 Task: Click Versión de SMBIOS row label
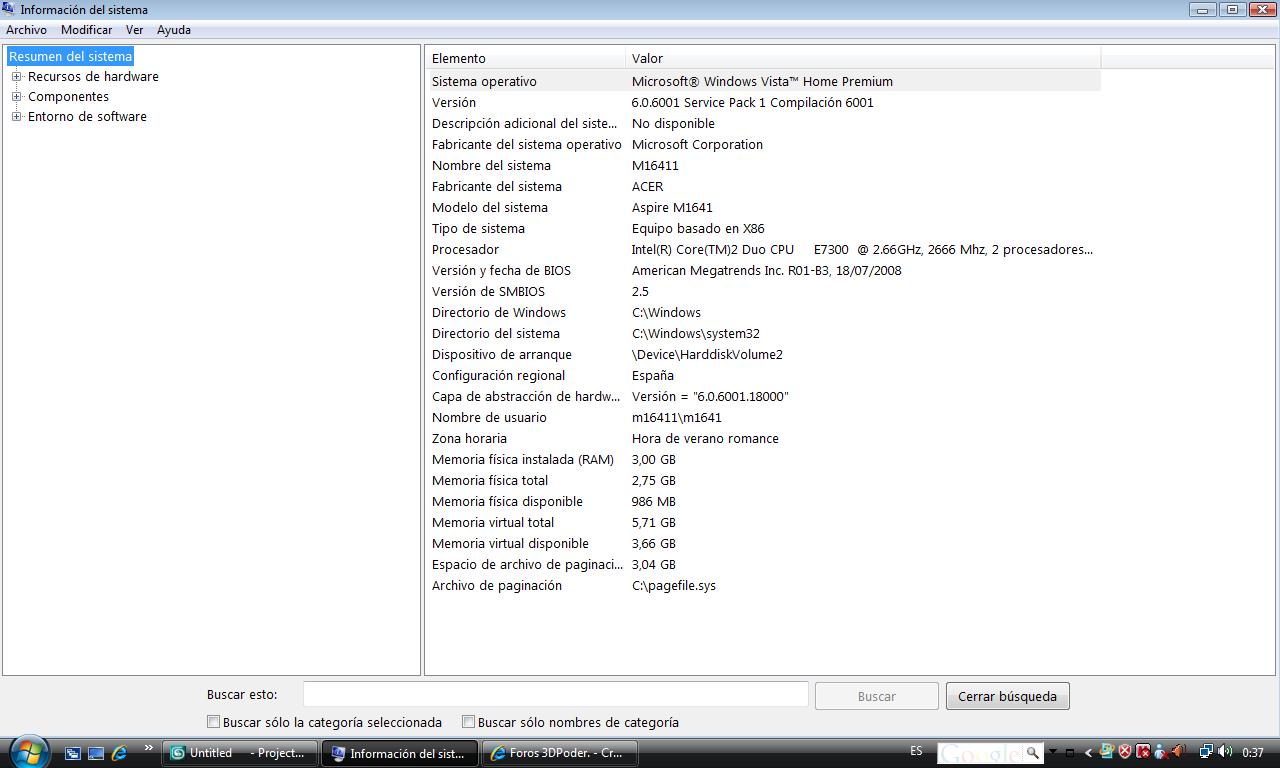(x=488, y=291)
